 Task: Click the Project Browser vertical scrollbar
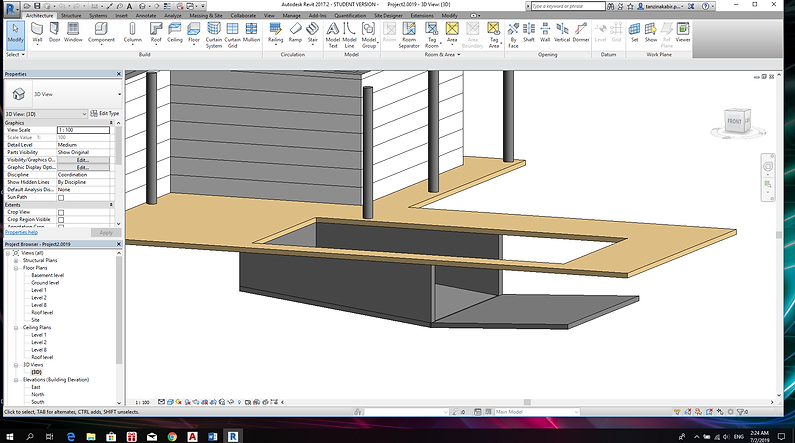119,309
